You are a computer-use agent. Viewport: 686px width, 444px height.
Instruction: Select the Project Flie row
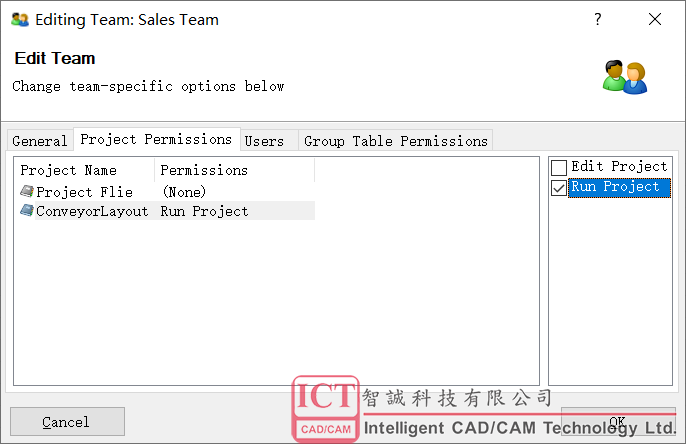click(x=167, y=192)
